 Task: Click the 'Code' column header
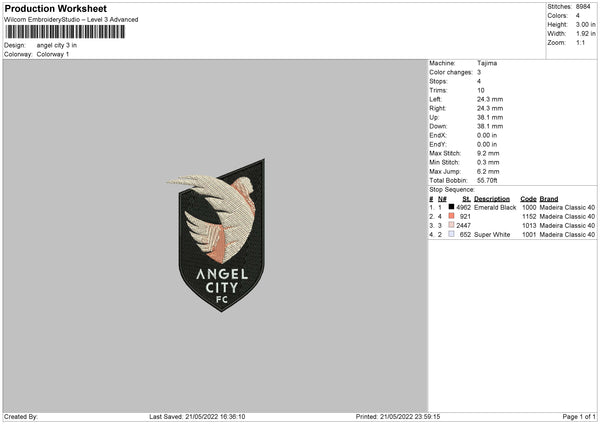click(528, 199)
